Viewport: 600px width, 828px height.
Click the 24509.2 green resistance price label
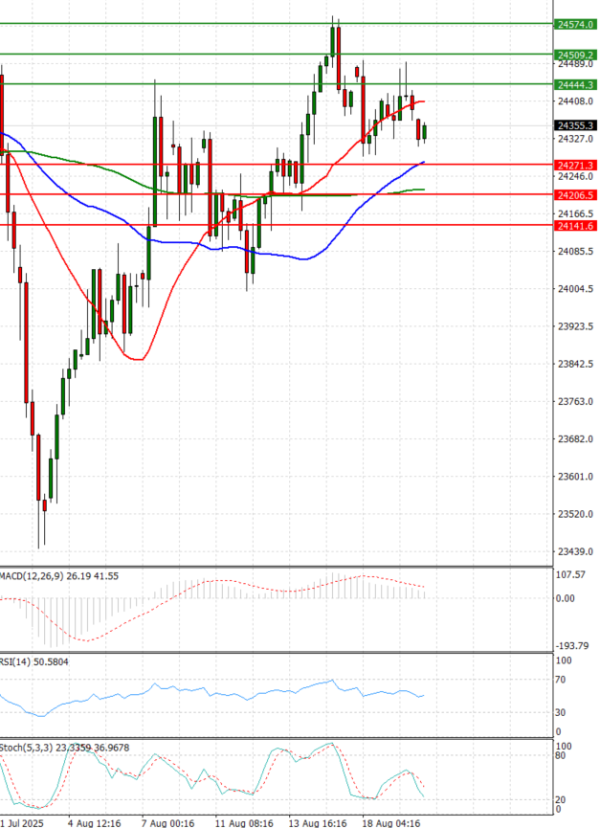point(575,54)
